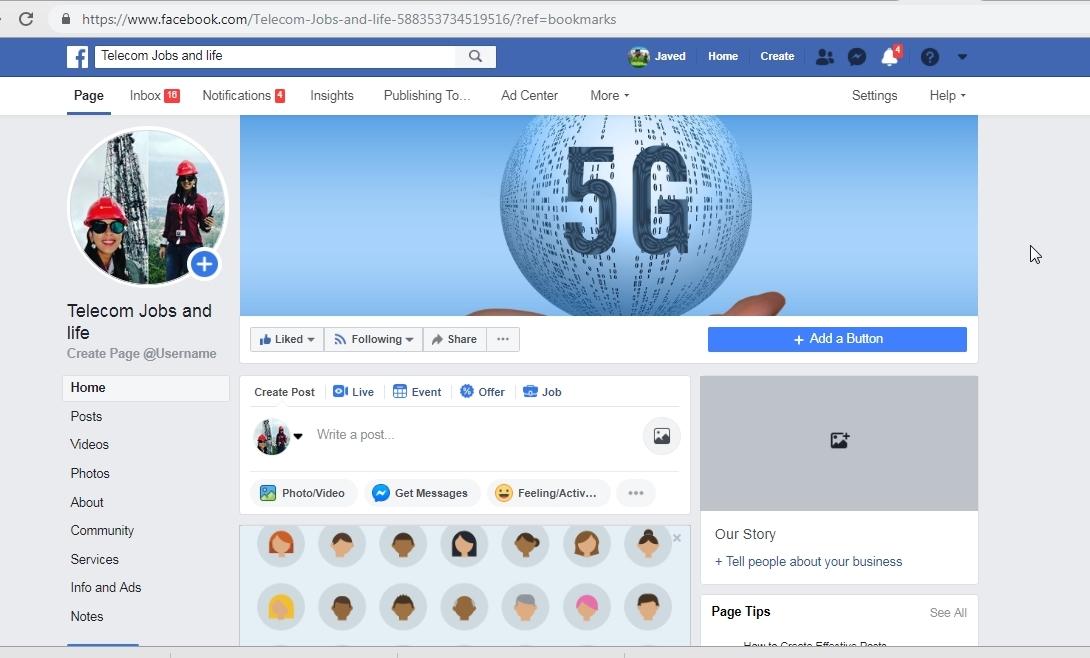1090x658 pixels.
Task: Click the Feeling/Activity button
Action: pos(548,493)
